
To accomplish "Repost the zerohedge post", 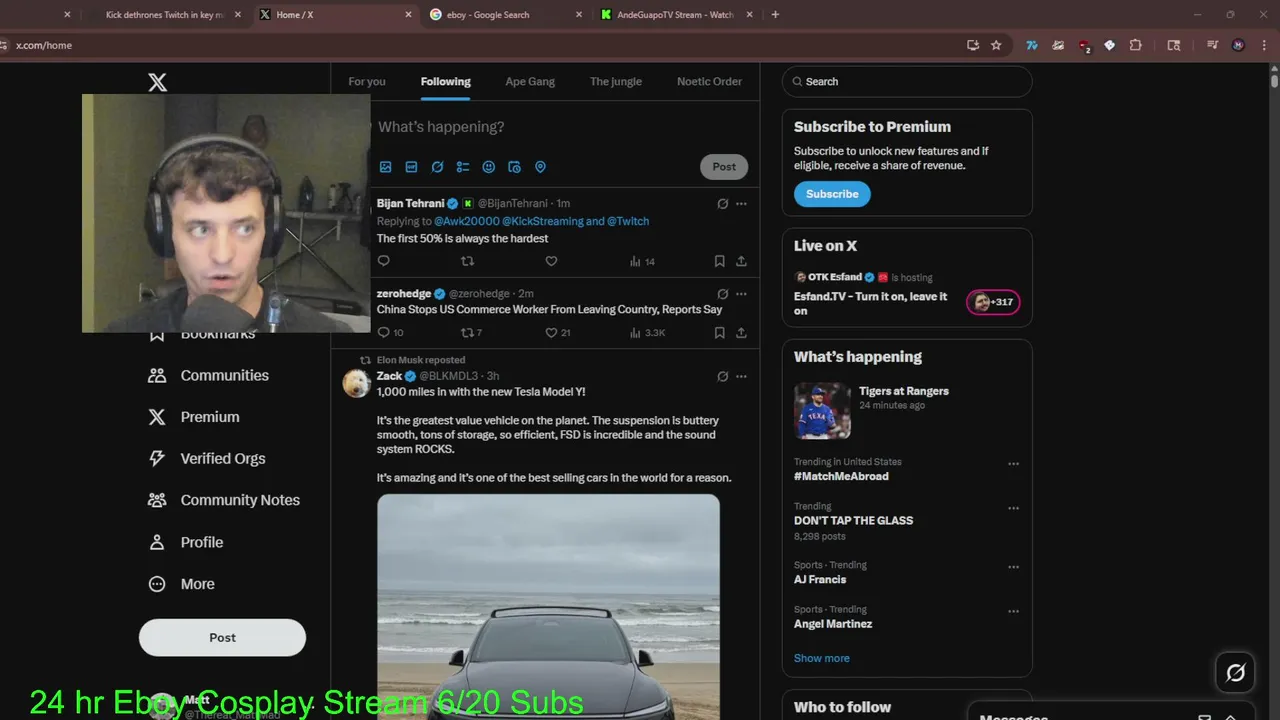I will click(x=471, y=333).
